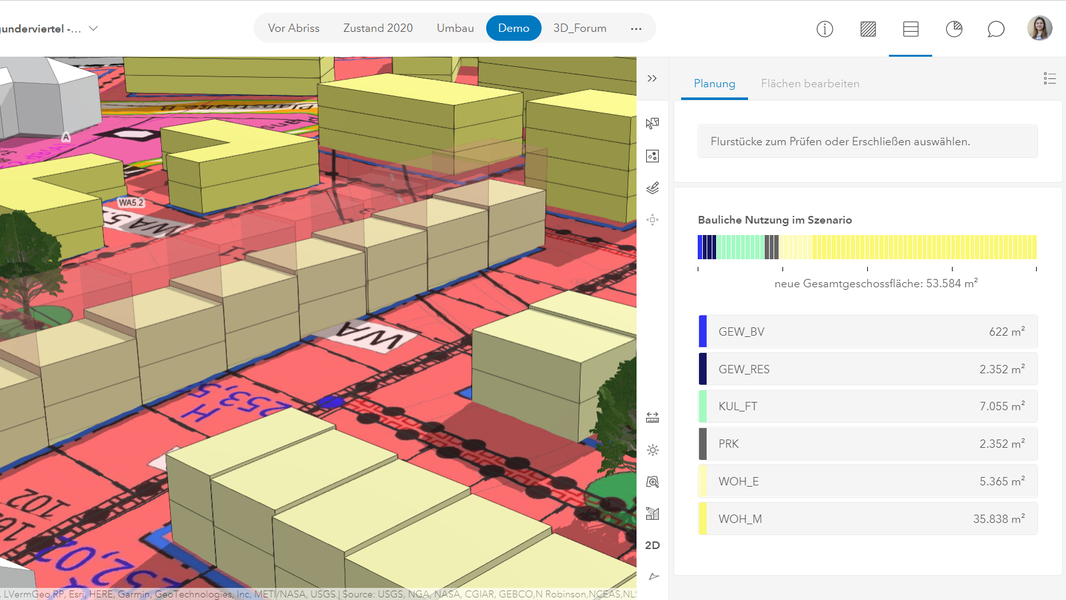Open the daylight sun tool
1066x600 pixels.
[x=653, y=450]
